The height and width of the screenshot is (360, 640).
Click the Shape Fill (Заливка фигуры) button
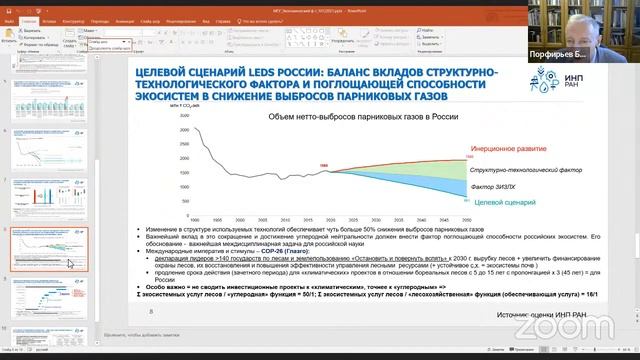click(391, 30)
